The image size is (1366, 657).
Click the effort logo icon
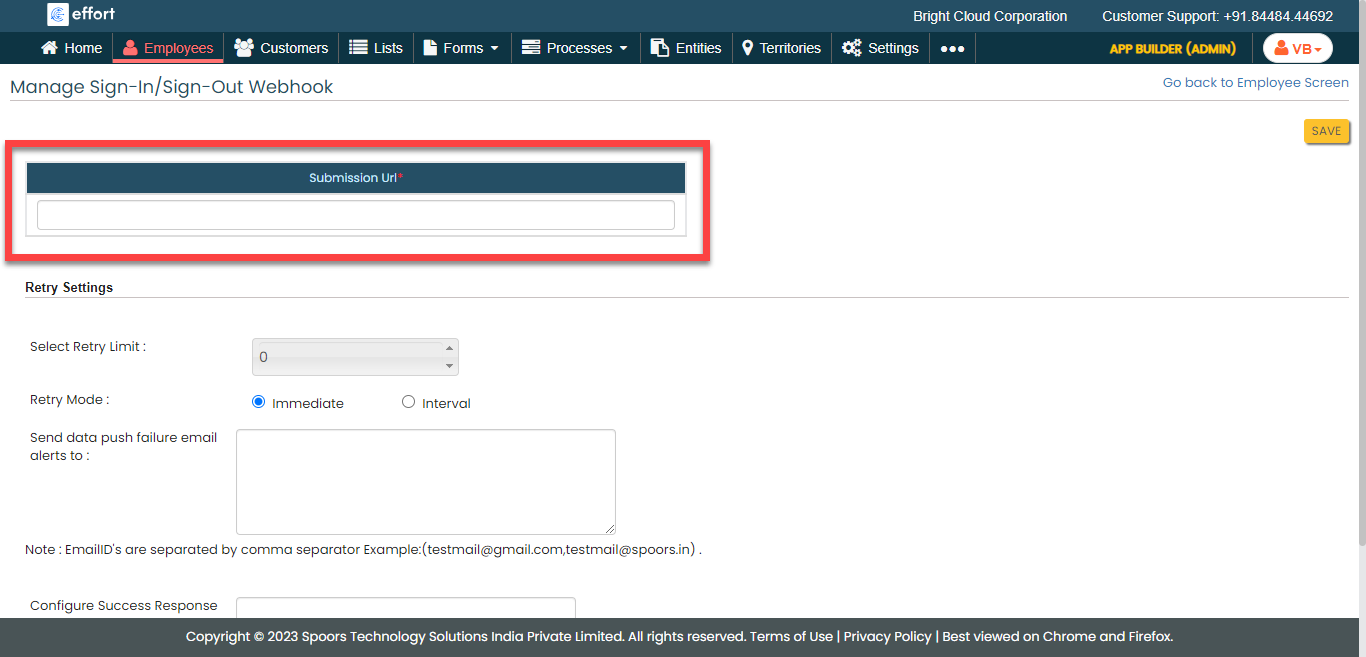click(x=58, y=15)
